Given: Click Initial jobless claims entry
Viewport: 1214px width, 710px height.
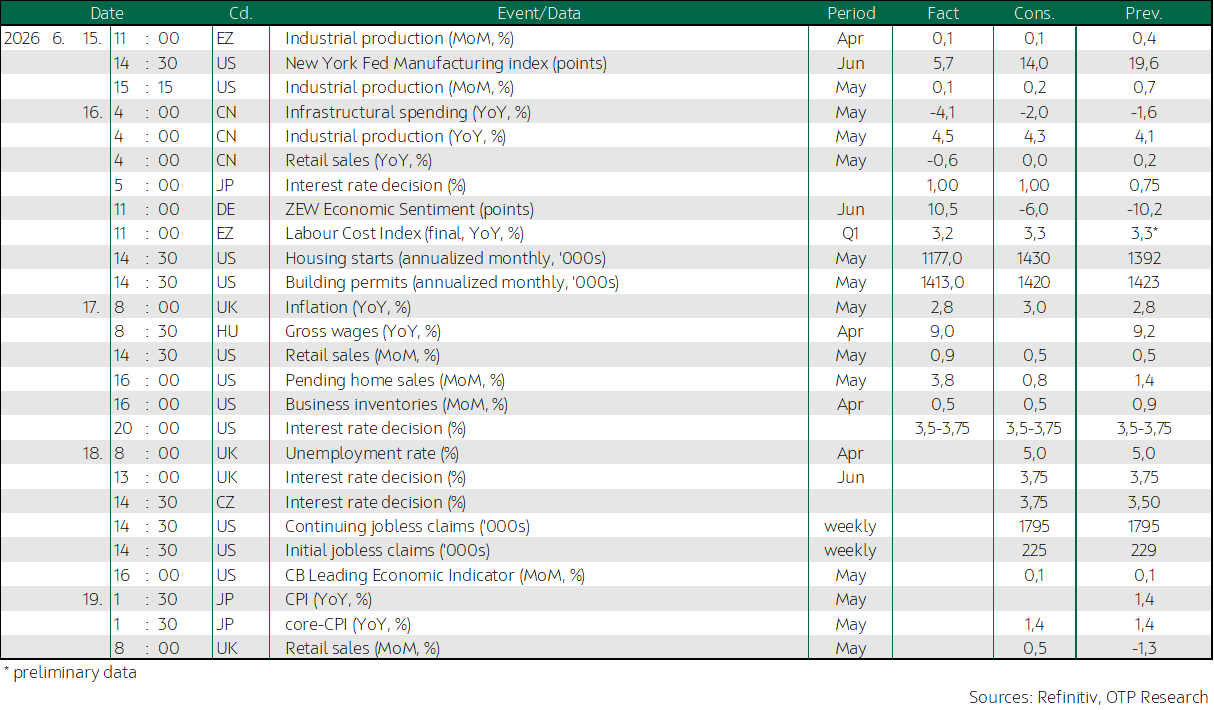Looking at the screenshot, I should click(387, 550).
